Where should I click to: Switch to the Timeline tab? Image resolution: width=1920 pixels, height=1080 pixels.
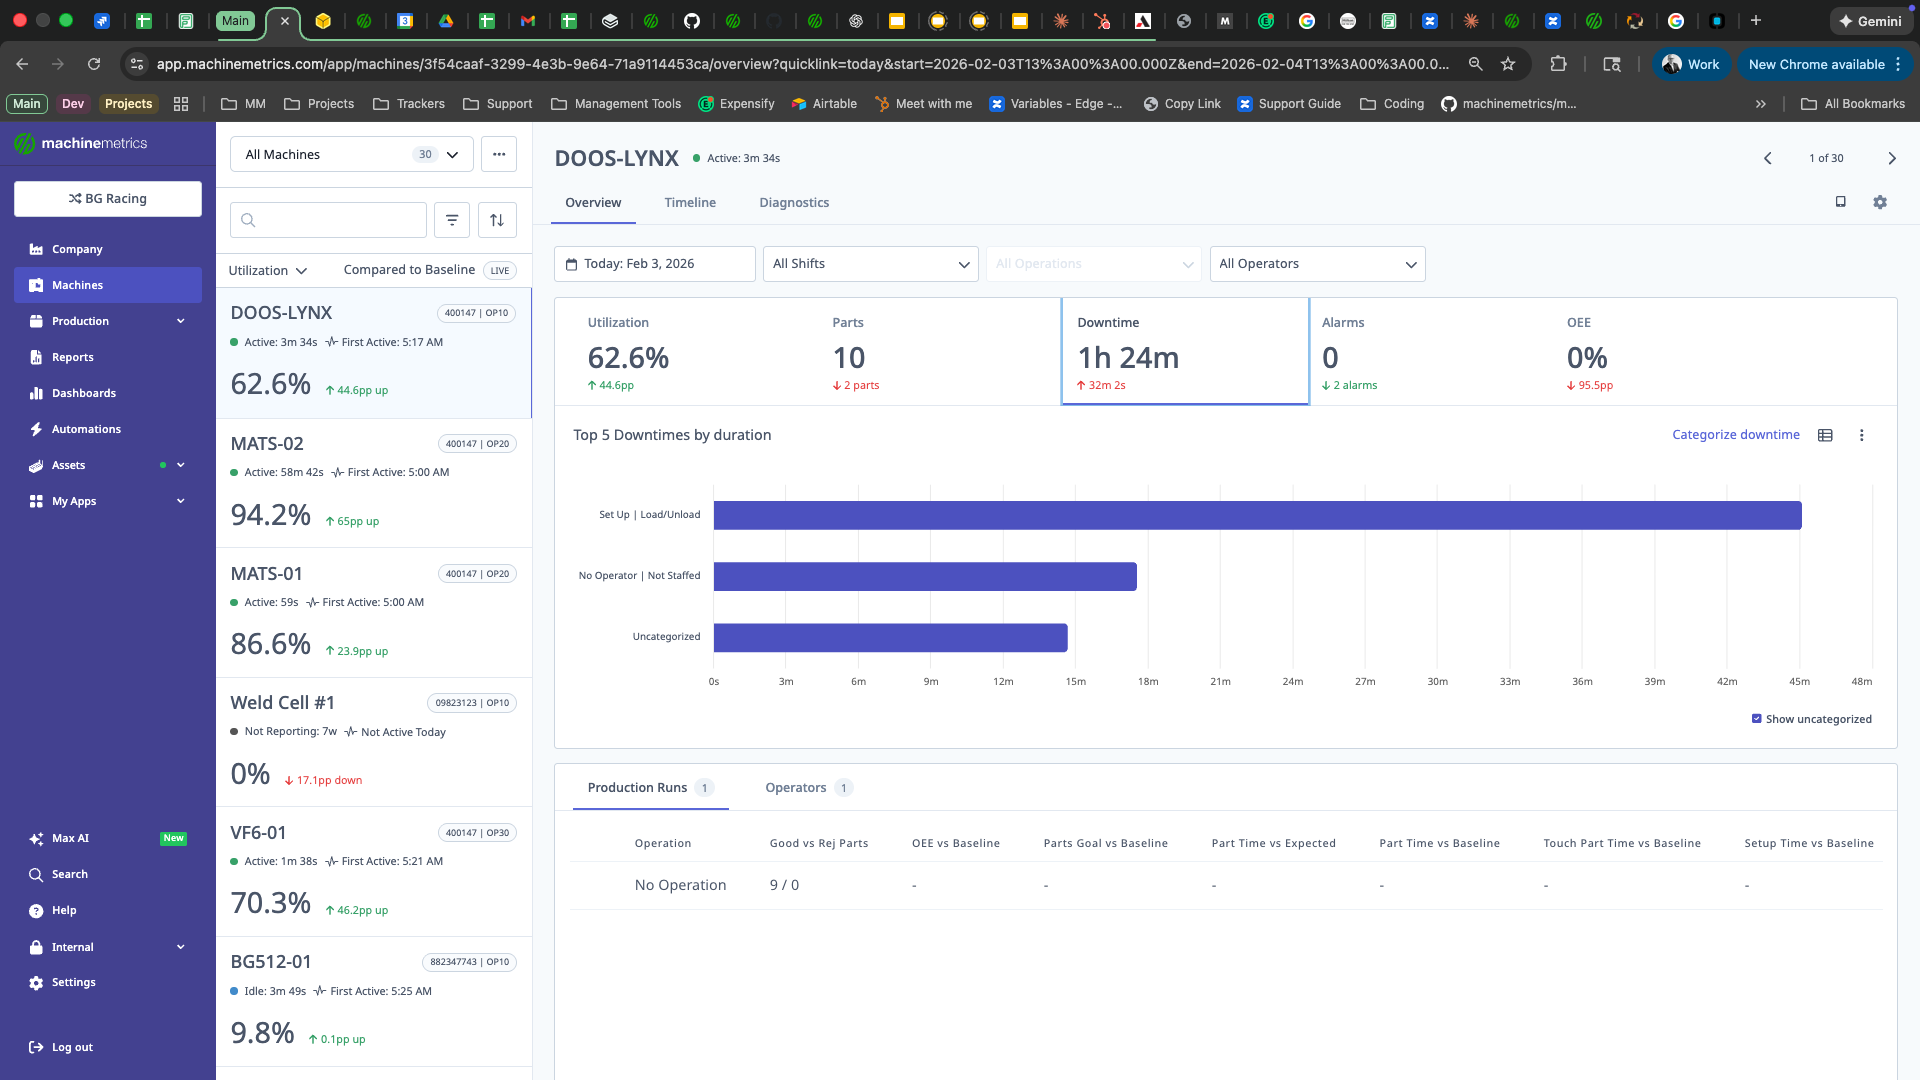coord(690,202)
